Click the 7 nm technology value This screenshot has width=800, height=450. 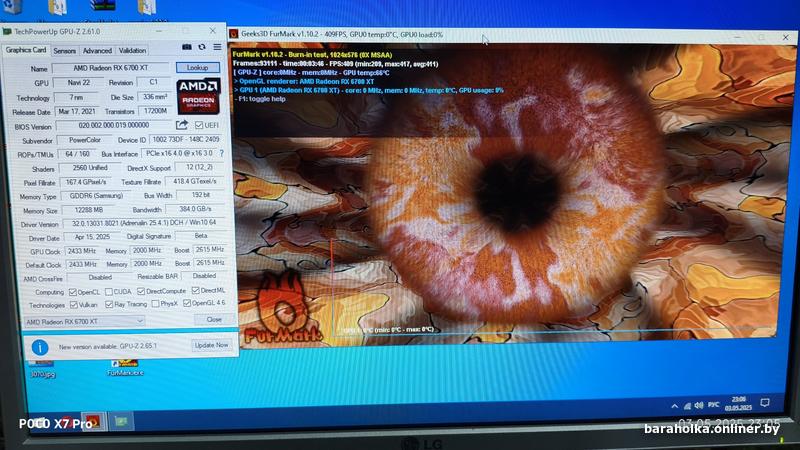coord(77,97)
